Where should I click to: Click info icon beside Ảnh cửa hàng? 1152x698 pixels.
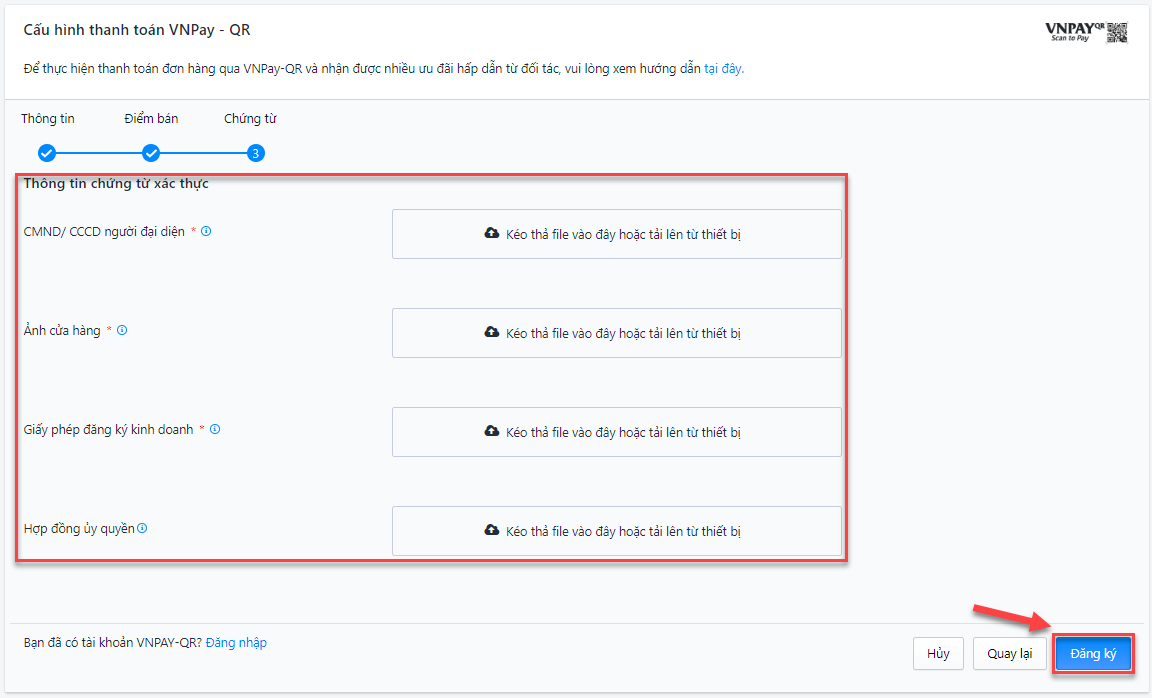point(122,331)
